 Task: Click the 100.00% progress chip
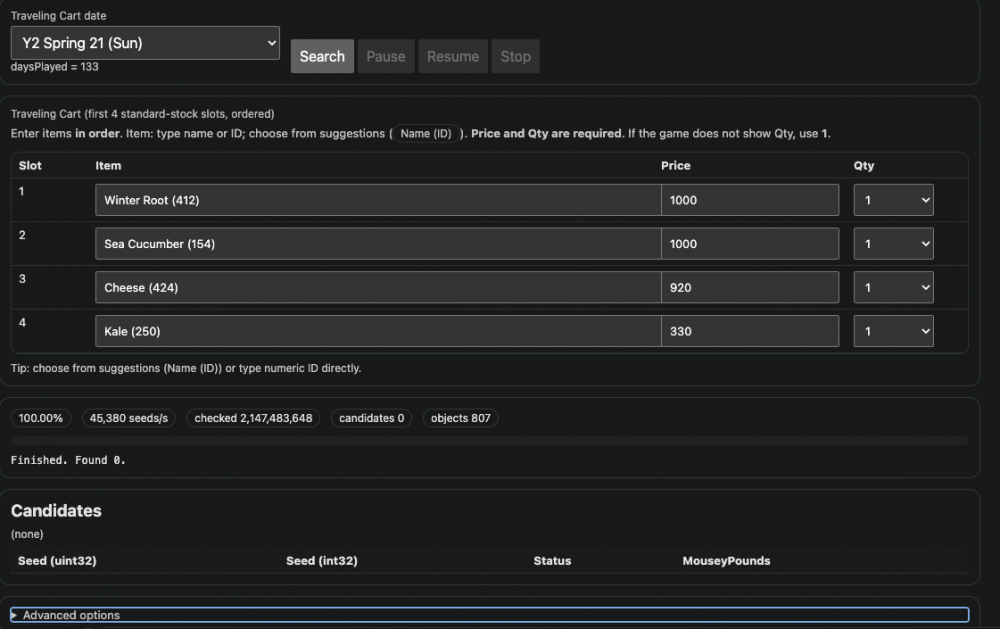41,418
